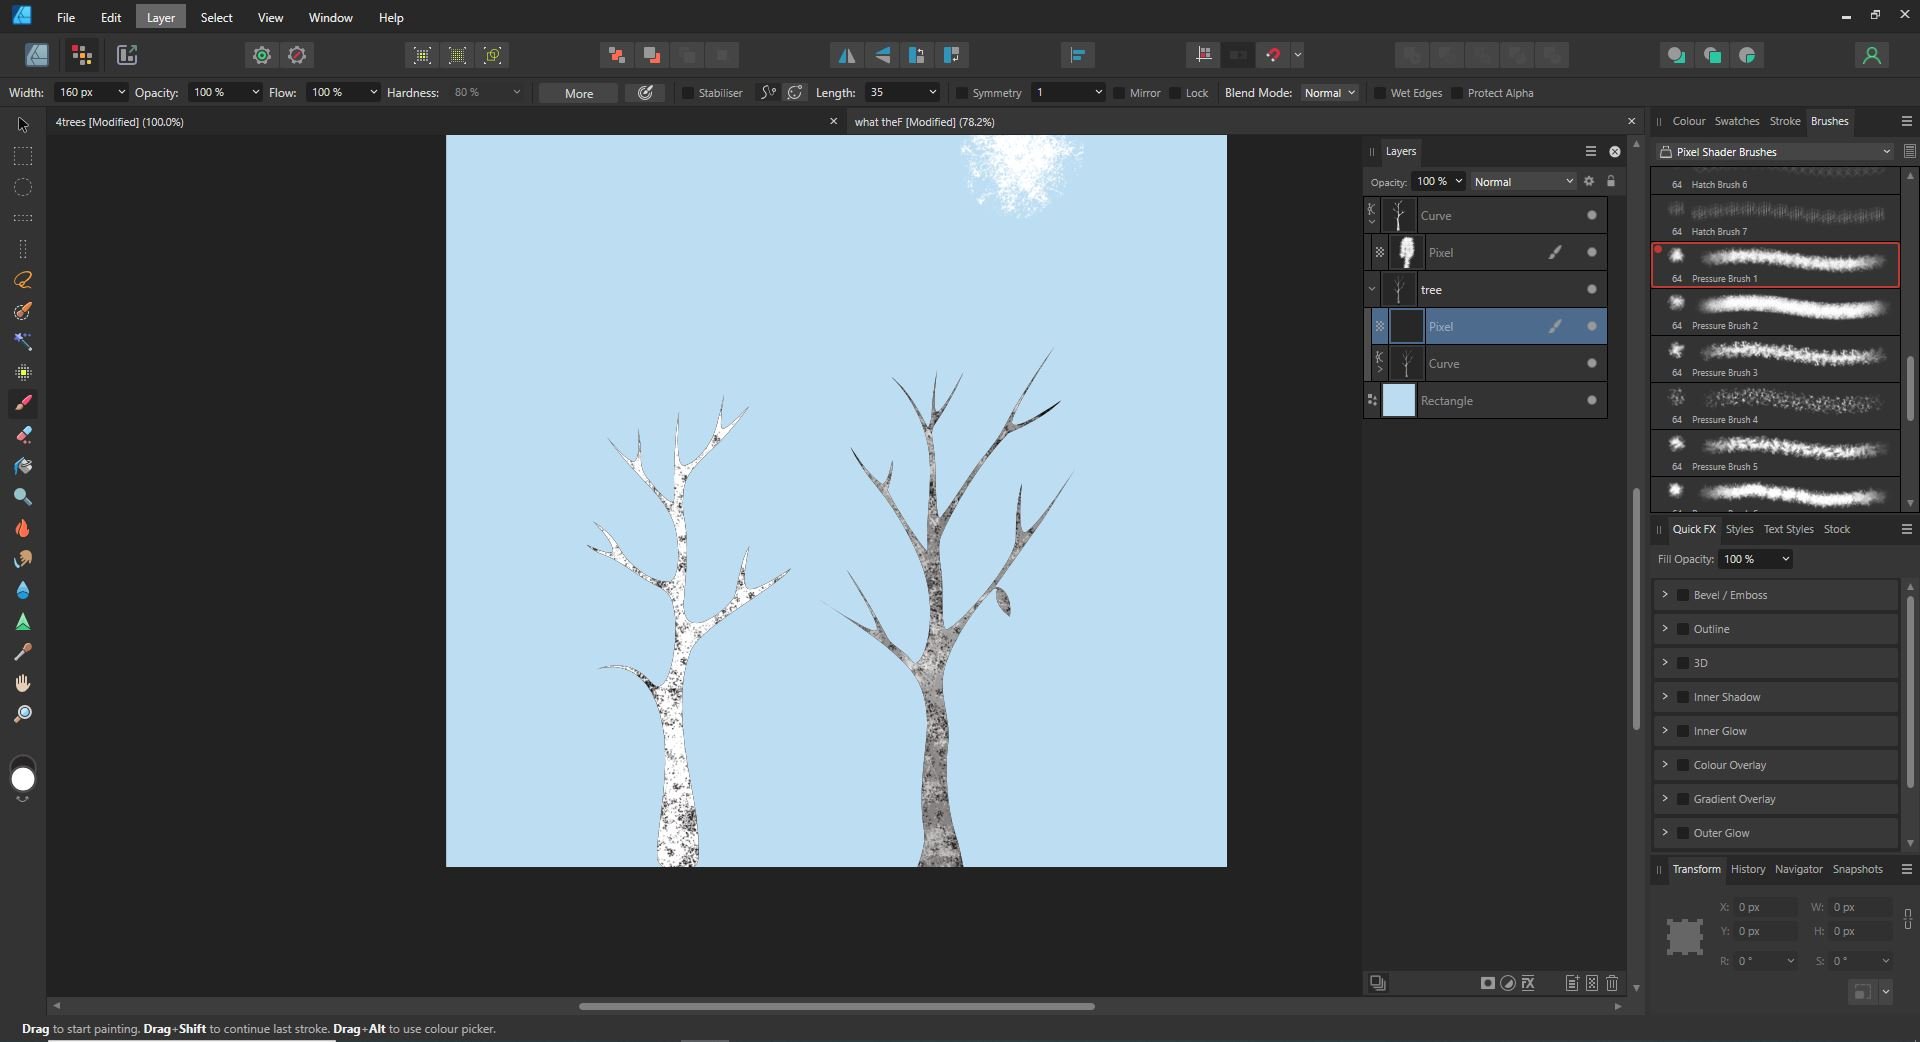Select the Flood Fill bucket tool
This screenshot has height=1042, width=1920.
click(x=22, y=466)
